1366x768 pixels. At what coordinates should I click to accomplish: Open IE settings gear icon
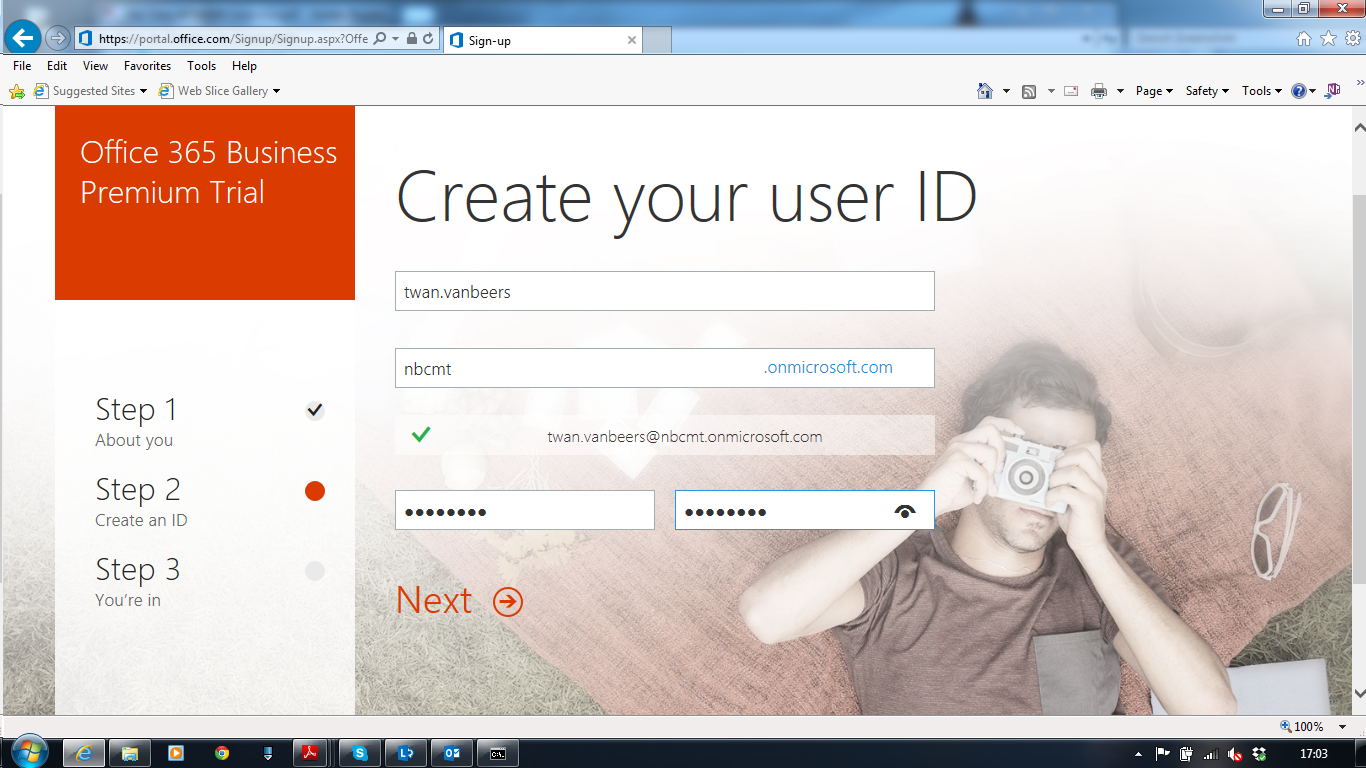tap(1353, 38)
